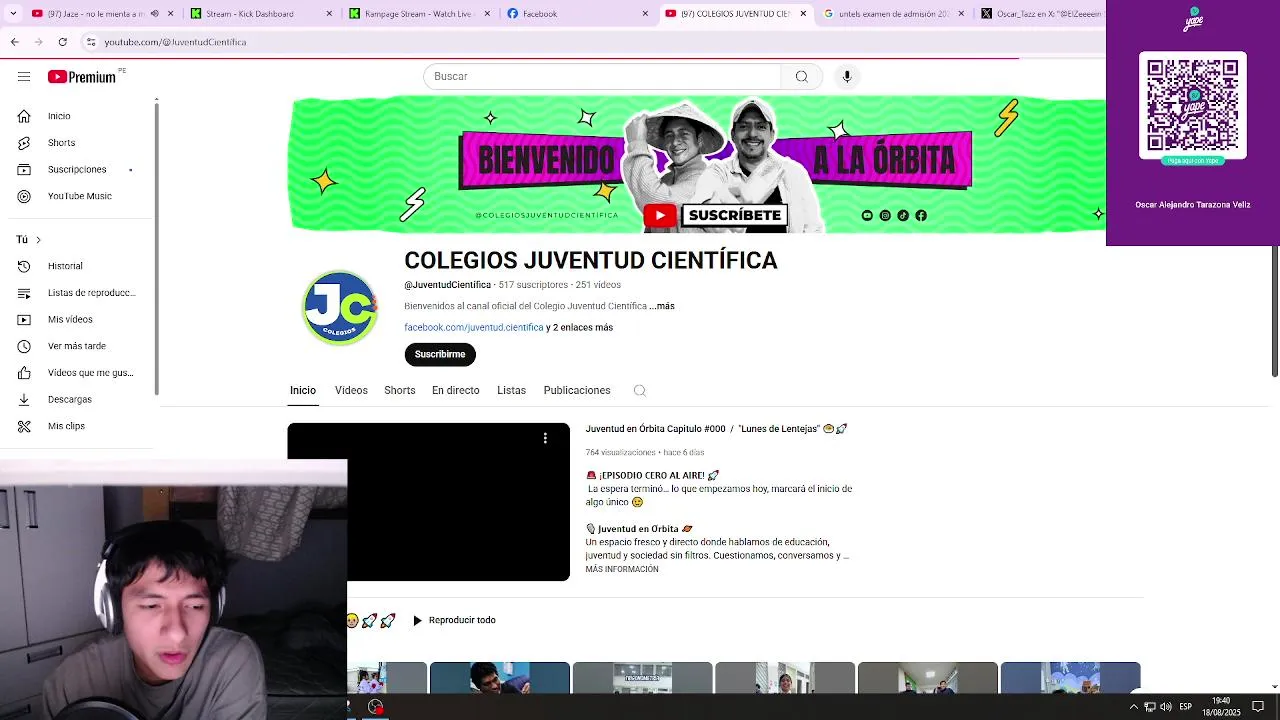Image resolution: width=1280 pixels, height=720 pixels.
Task: Switch to the Videos channel tab
Action: [351, 390]
